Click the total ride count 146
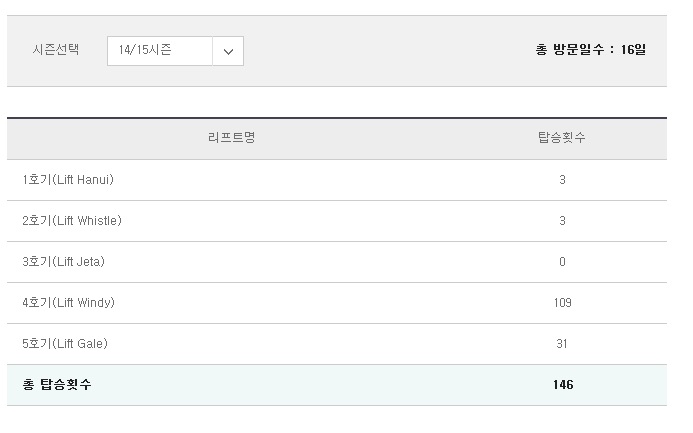 [563, 385]
